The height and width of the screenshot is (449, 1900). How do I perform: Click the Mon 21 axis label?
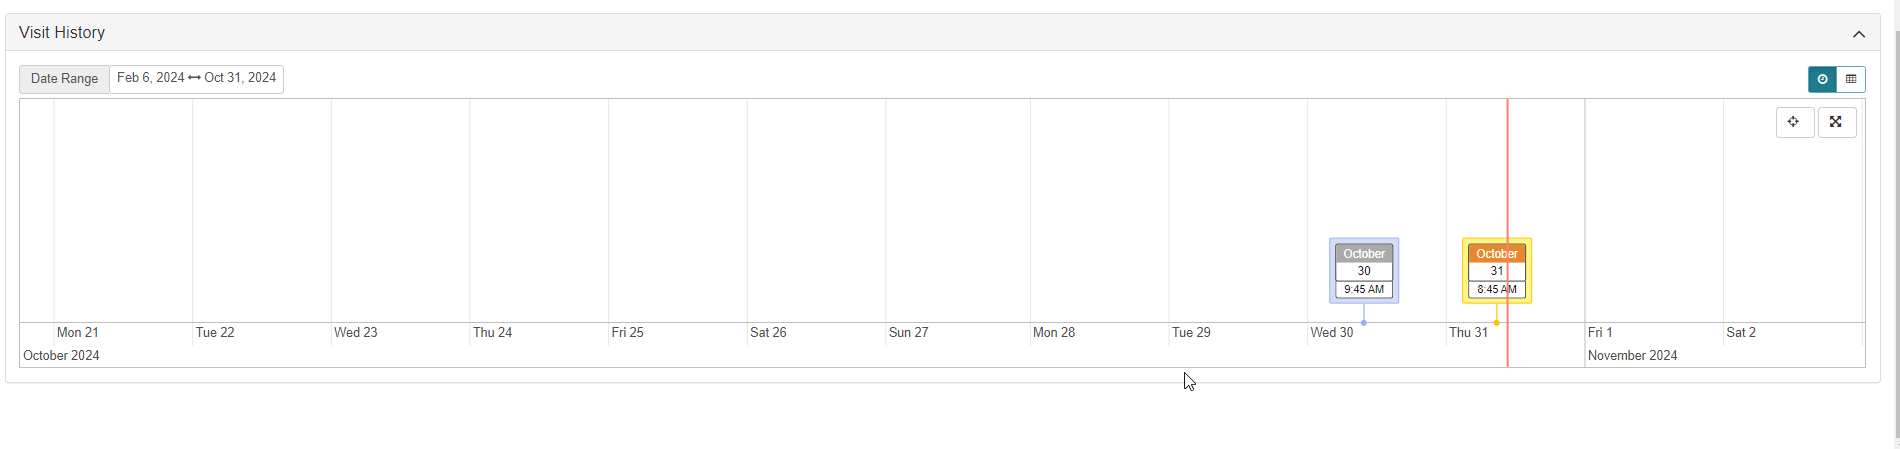[x=78, y=332]
